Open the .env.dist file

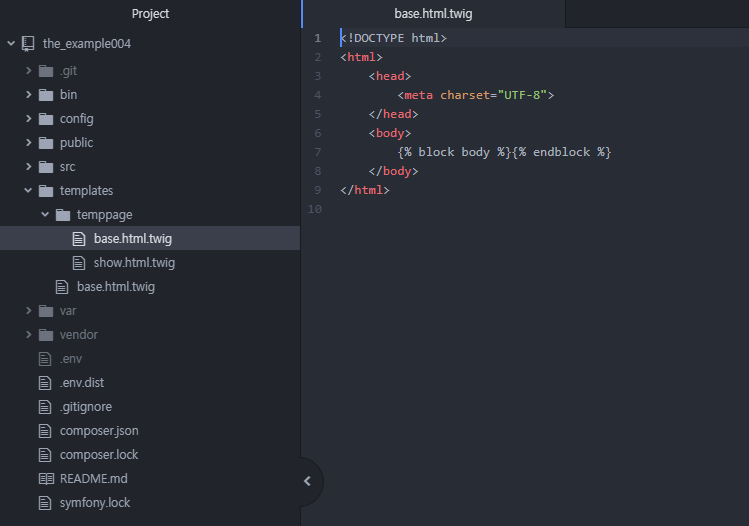(80, 383)
